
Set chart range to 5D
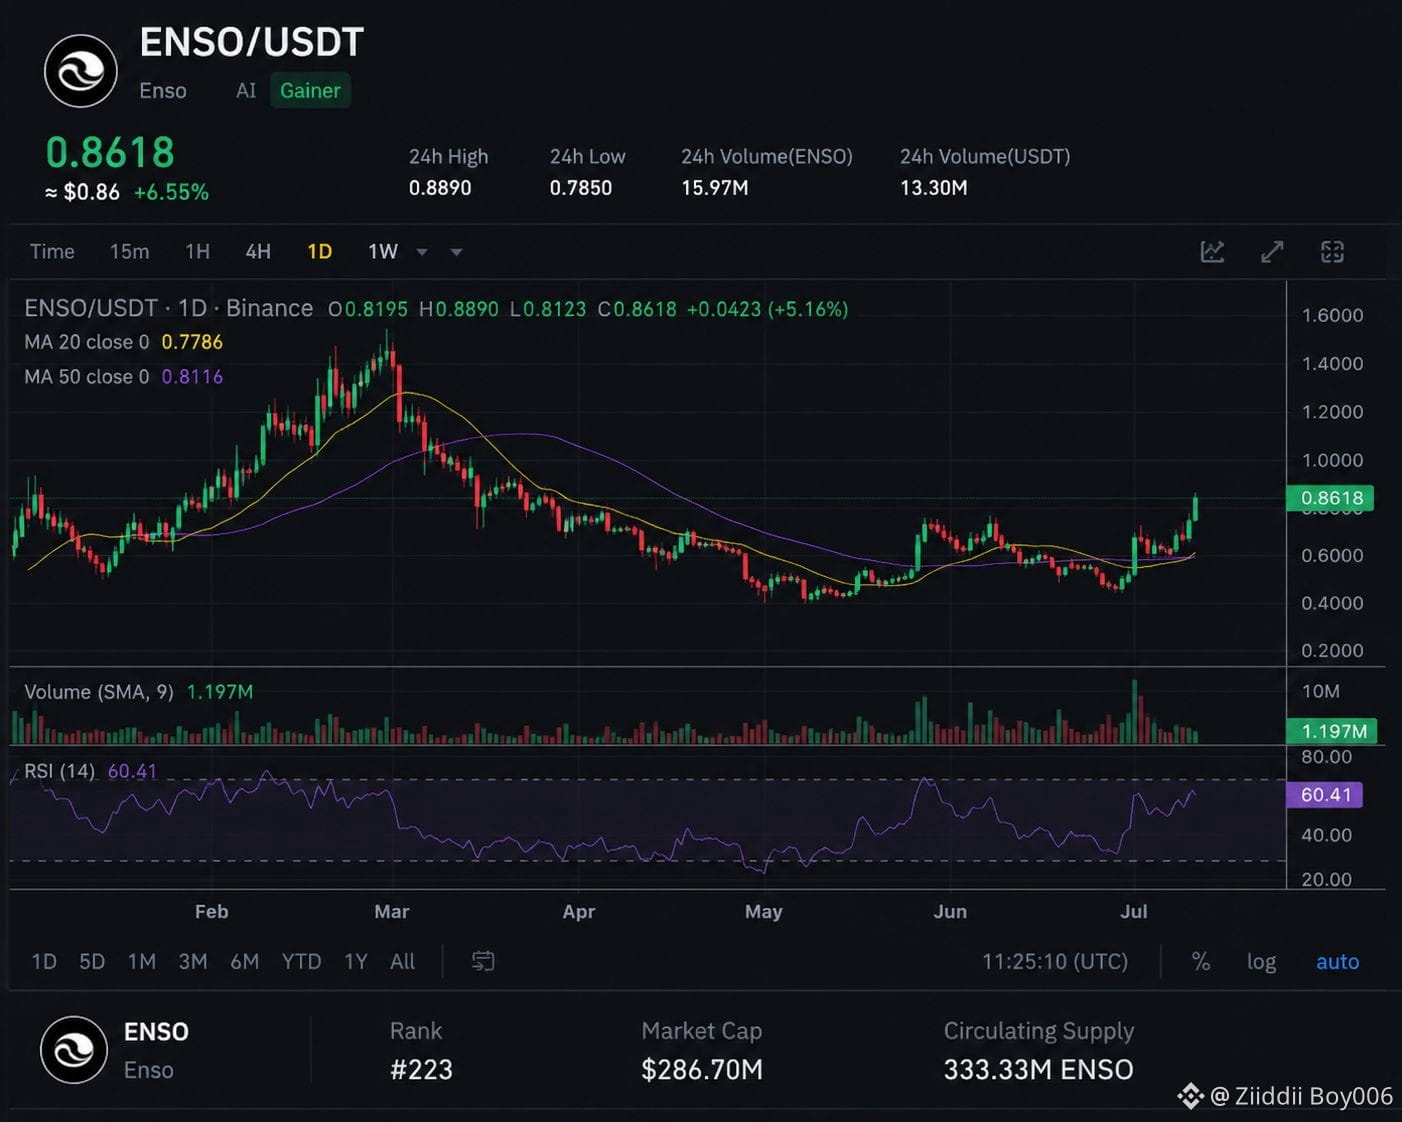coord(92,961)
